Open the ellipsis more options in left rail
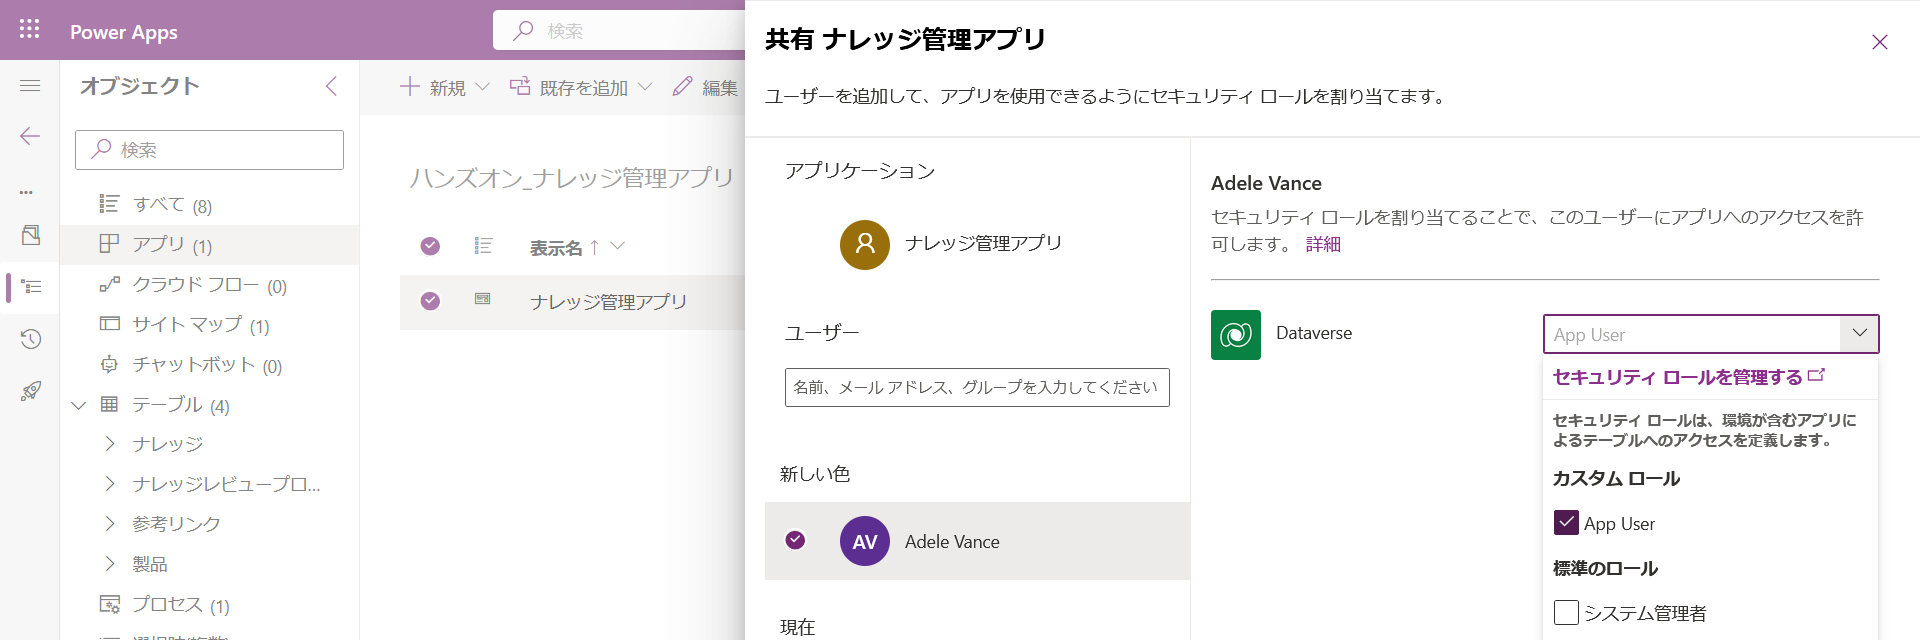 27,191
